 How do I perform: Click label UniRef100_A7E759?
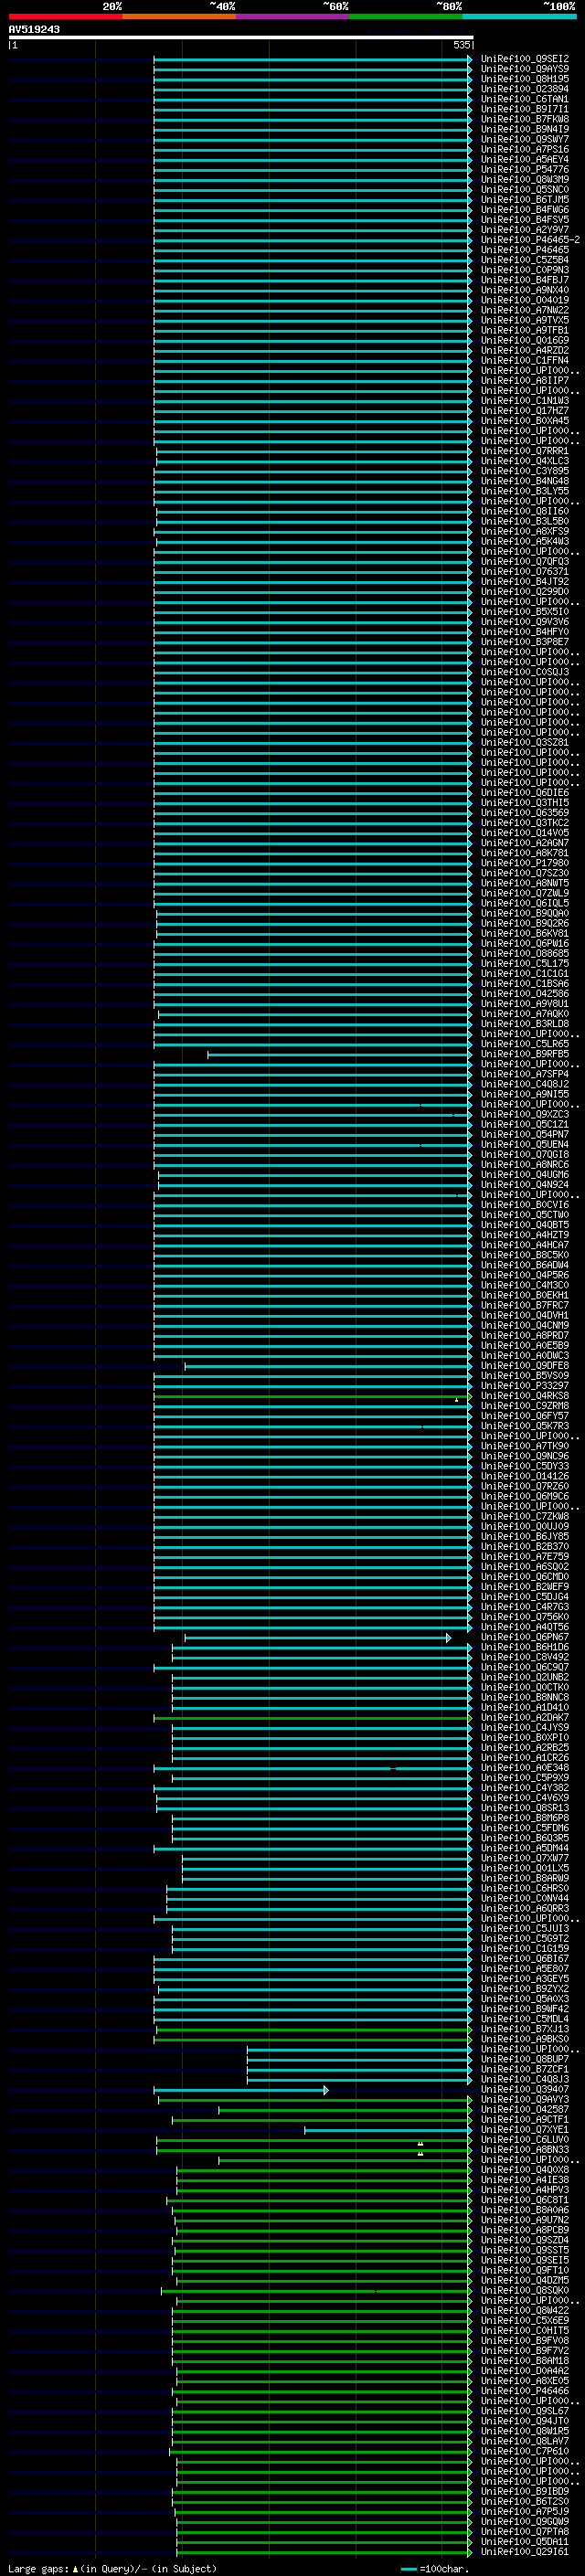(x=525, y=1556)
